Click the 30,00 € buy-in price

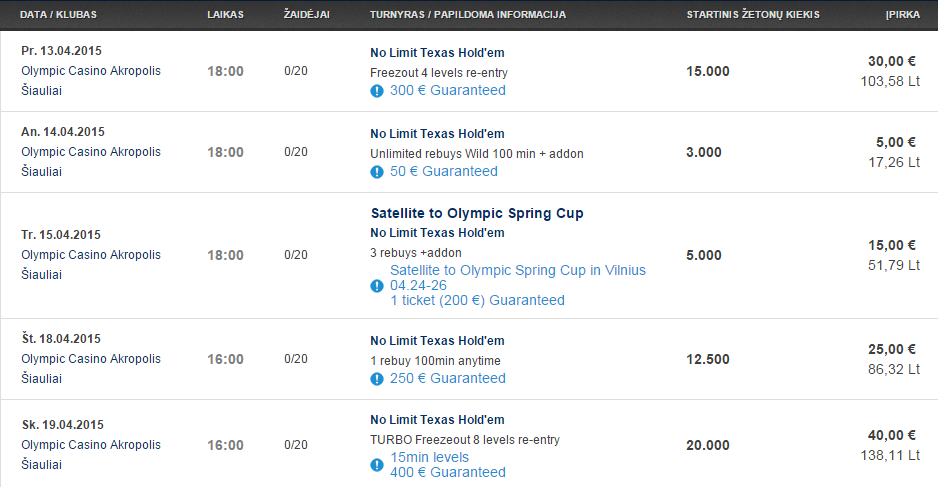coord(892,61)
